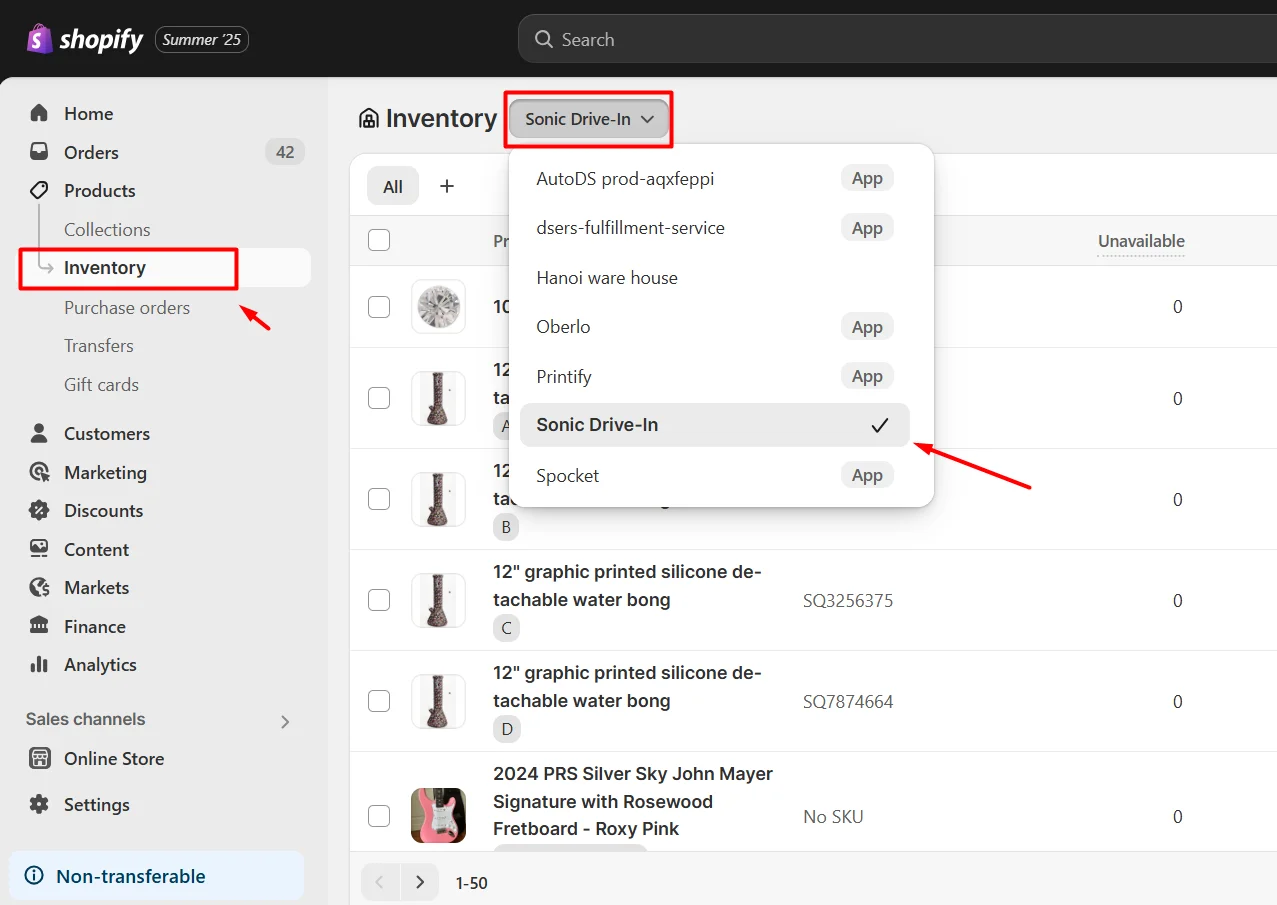Click the Unavailable column header
This screenshot has height=905, width=1277.
(1141, 241)
